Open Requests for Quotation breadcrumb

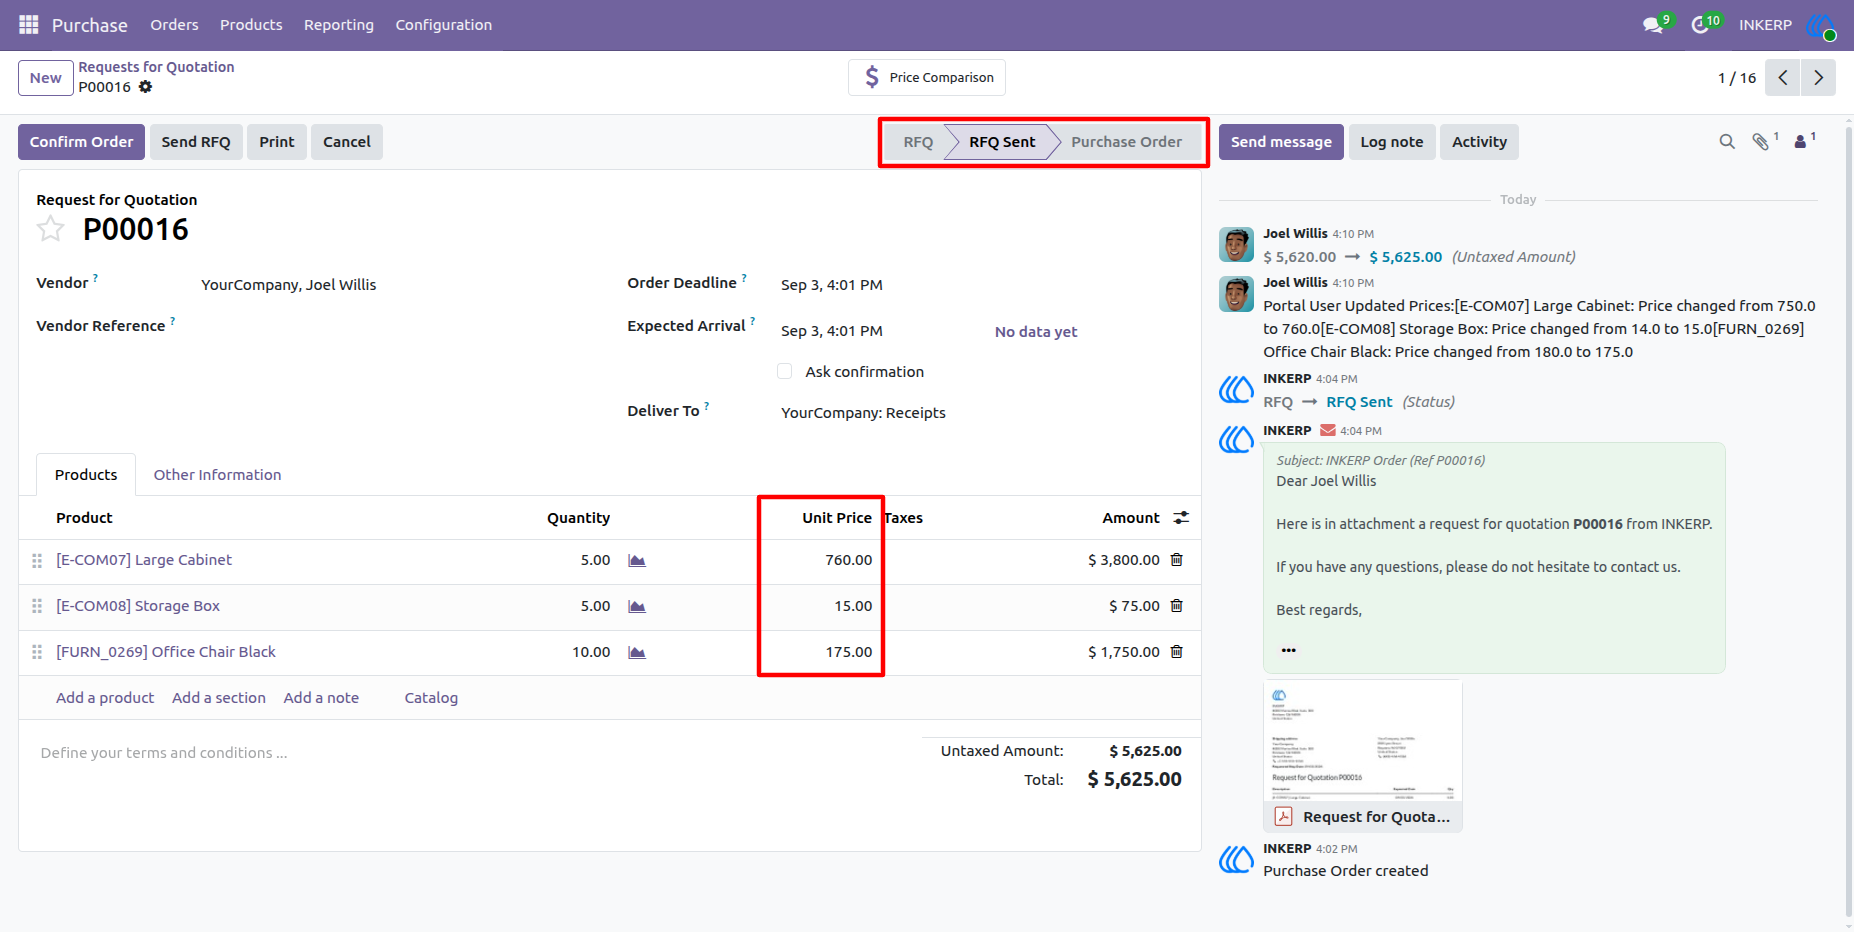point(157,67)
